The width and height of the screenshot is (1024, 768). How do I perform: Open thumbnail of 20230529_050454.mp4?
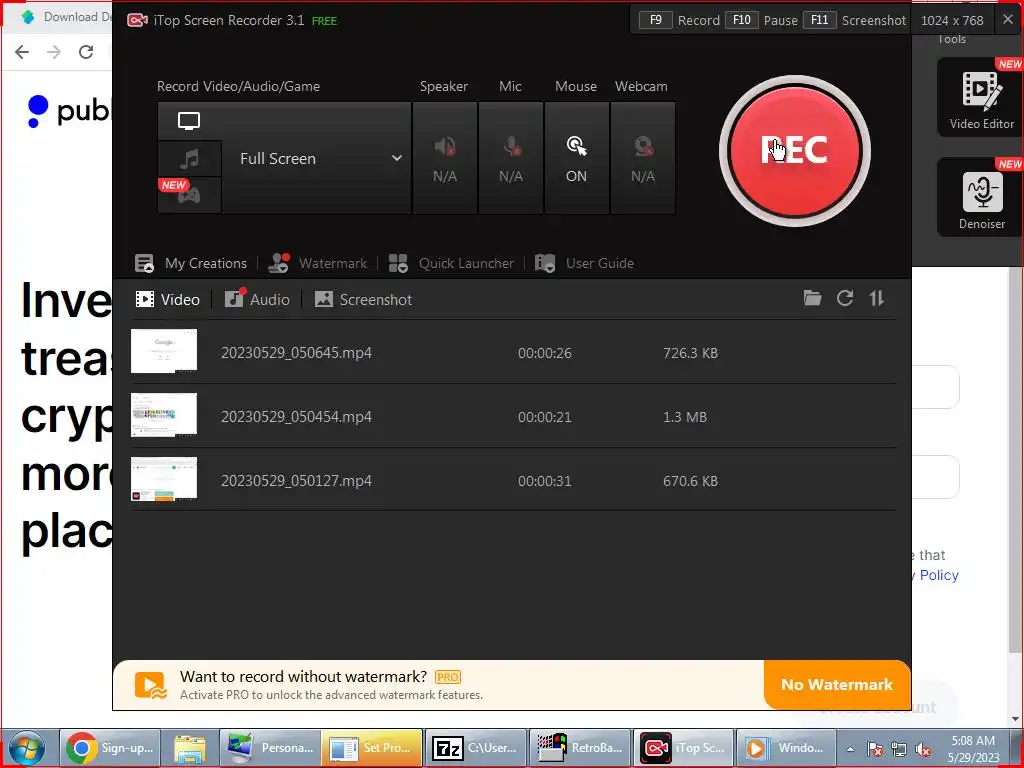[x=164, y=415]
